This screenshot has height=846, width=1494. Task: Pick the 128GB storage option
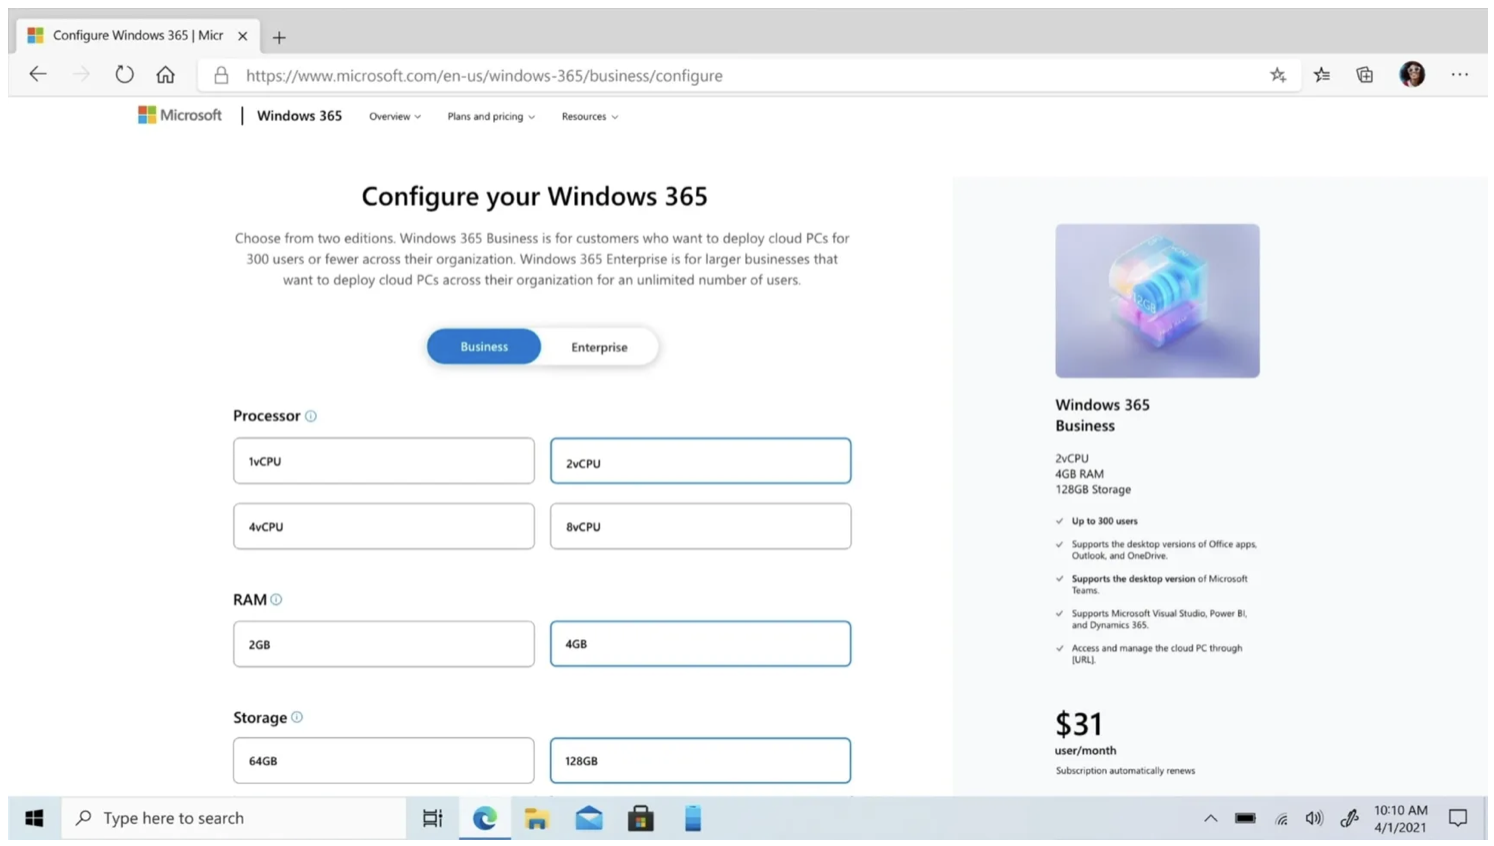click(700, 761)
